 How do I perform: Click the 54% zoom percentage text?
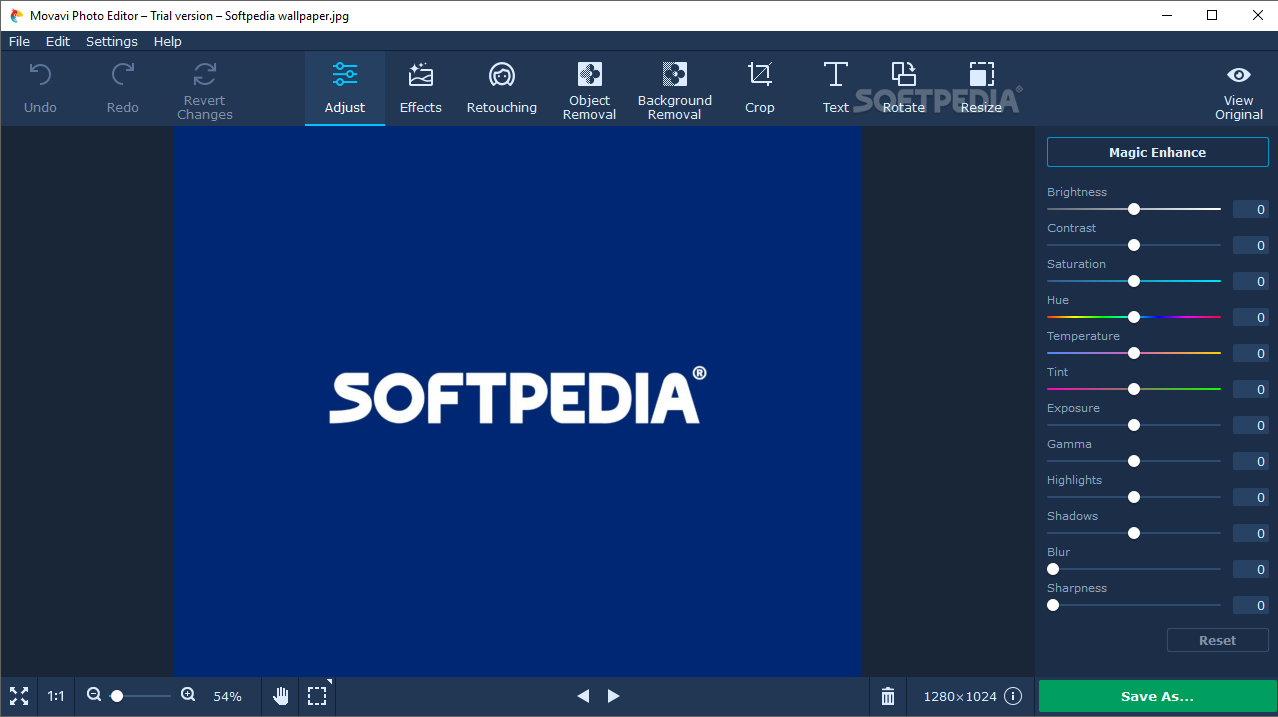[228, 696]
